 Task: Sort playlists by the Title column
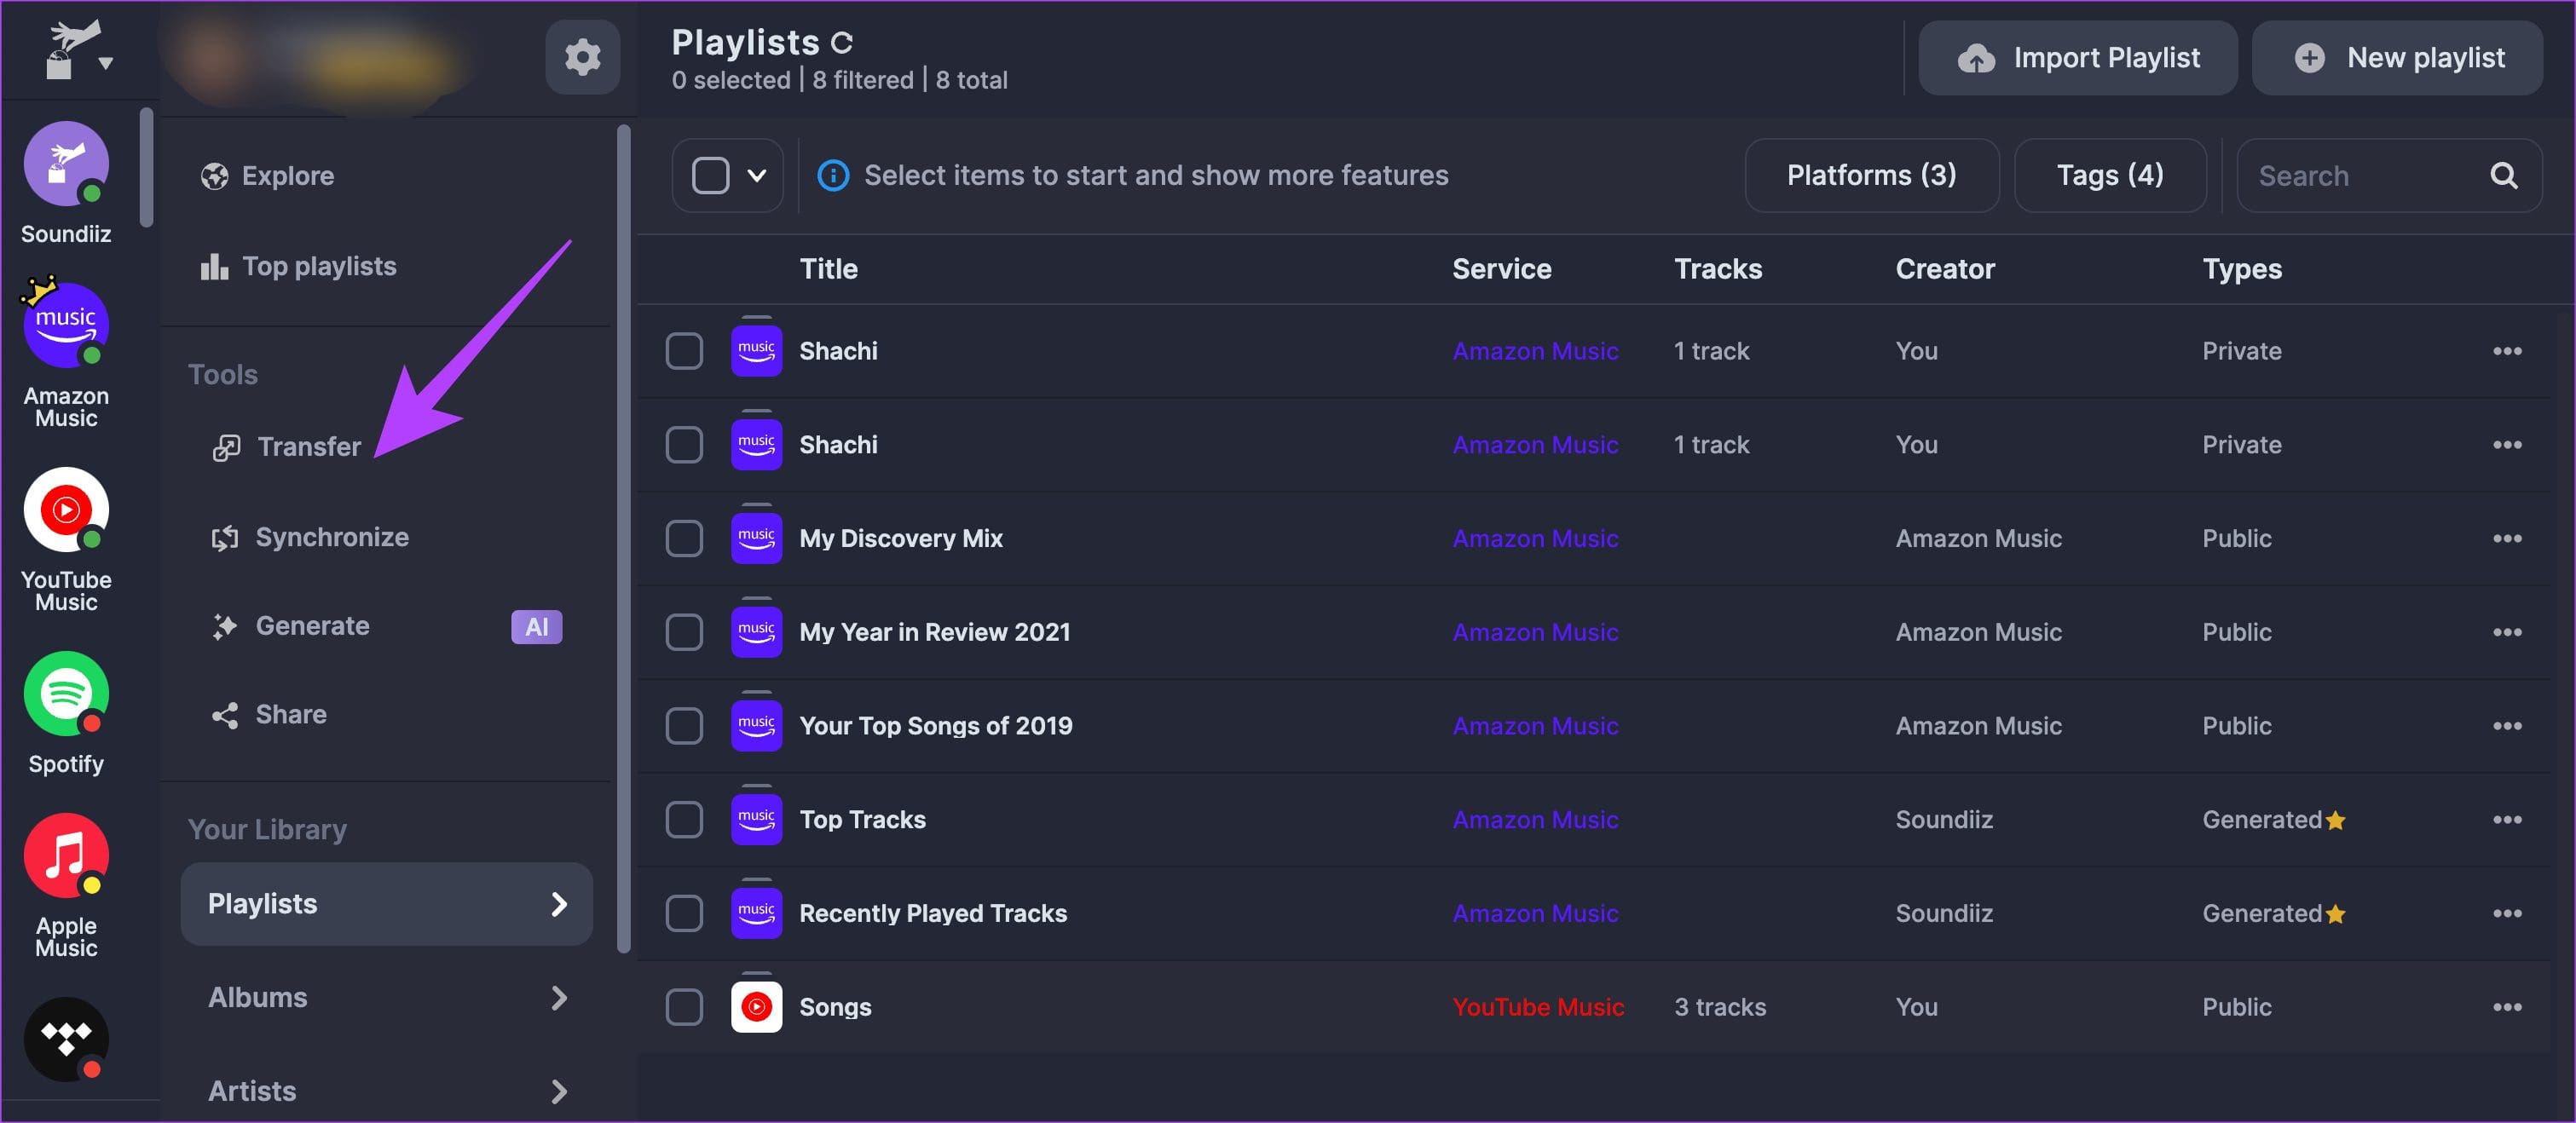click(828, 270)
